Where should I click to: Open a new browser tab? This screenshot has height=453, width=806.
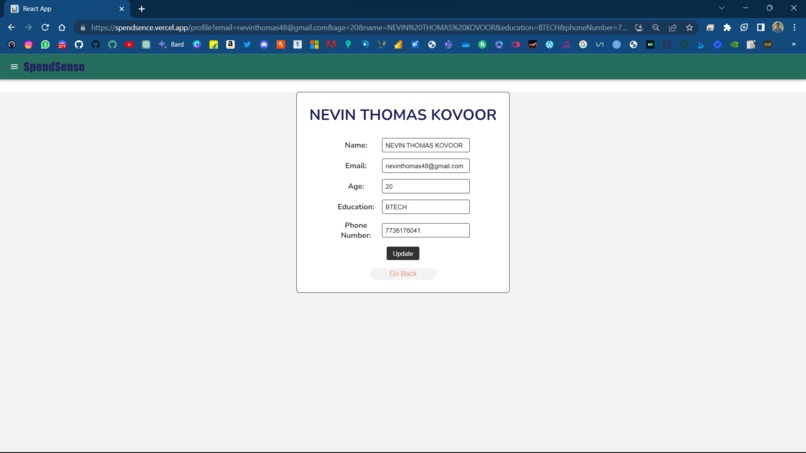141,9
